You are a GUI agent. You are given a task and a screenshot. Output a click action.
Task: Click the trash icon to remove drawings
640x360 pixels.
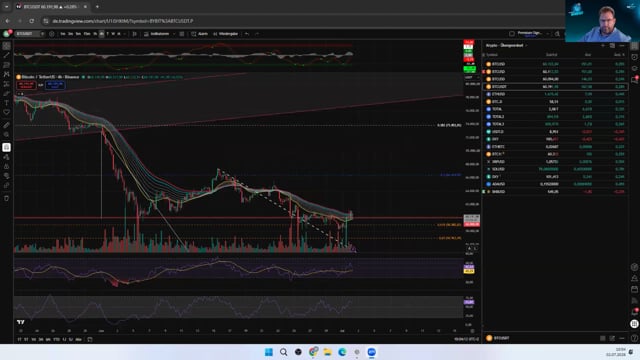(x=7, y=198)
